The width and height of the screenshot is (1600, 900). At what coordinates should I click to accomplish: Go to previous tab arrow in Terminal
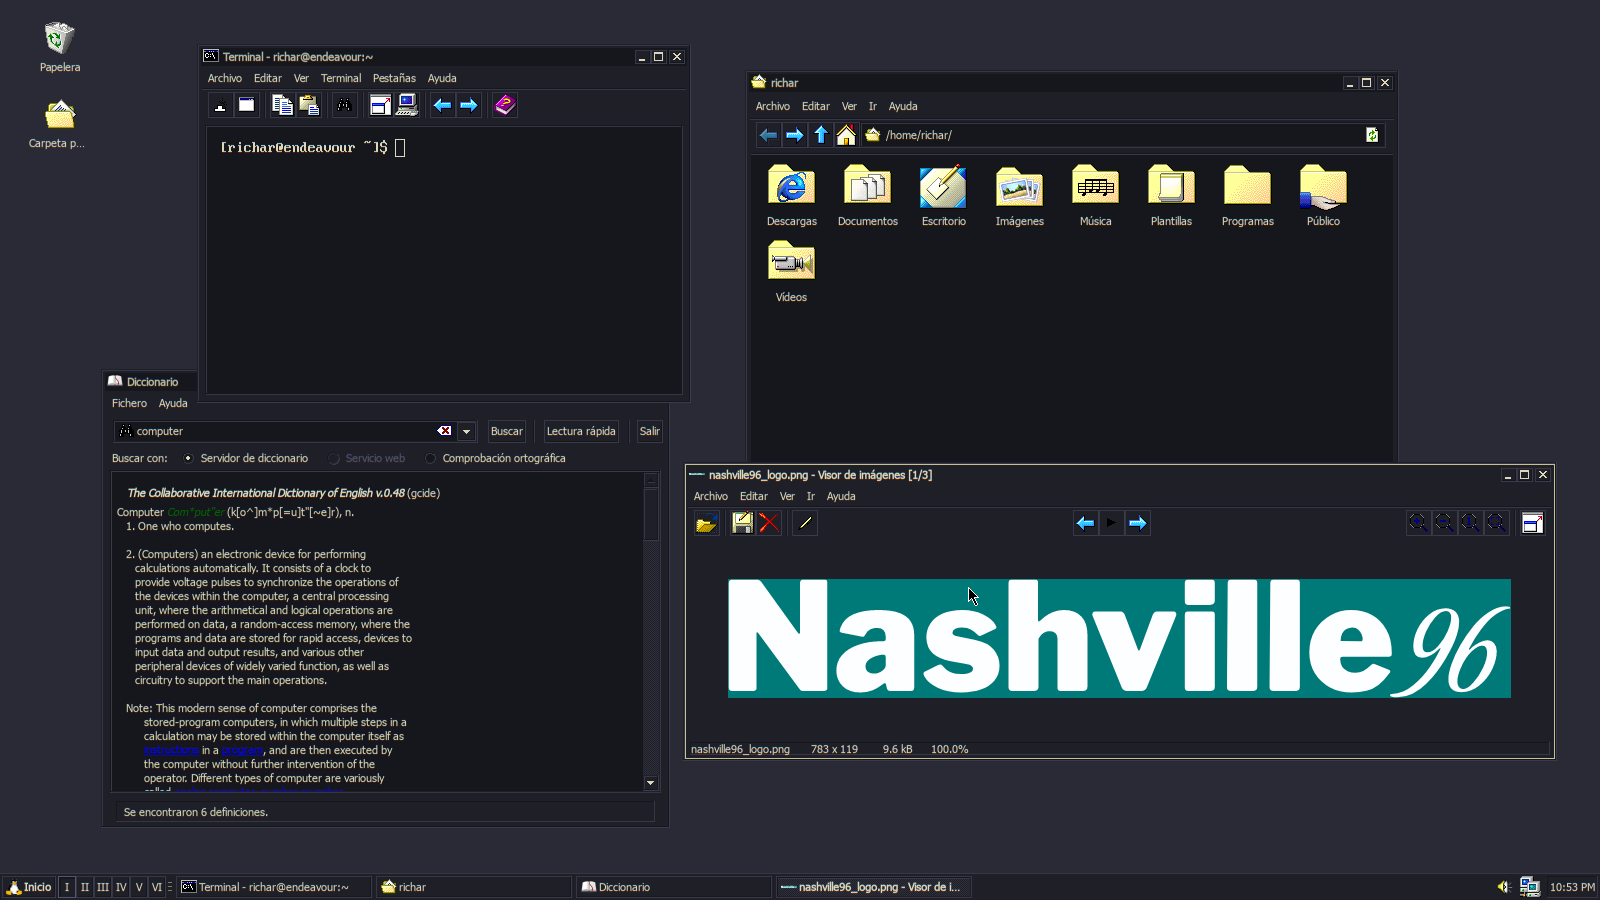click(x=442, y=105)
